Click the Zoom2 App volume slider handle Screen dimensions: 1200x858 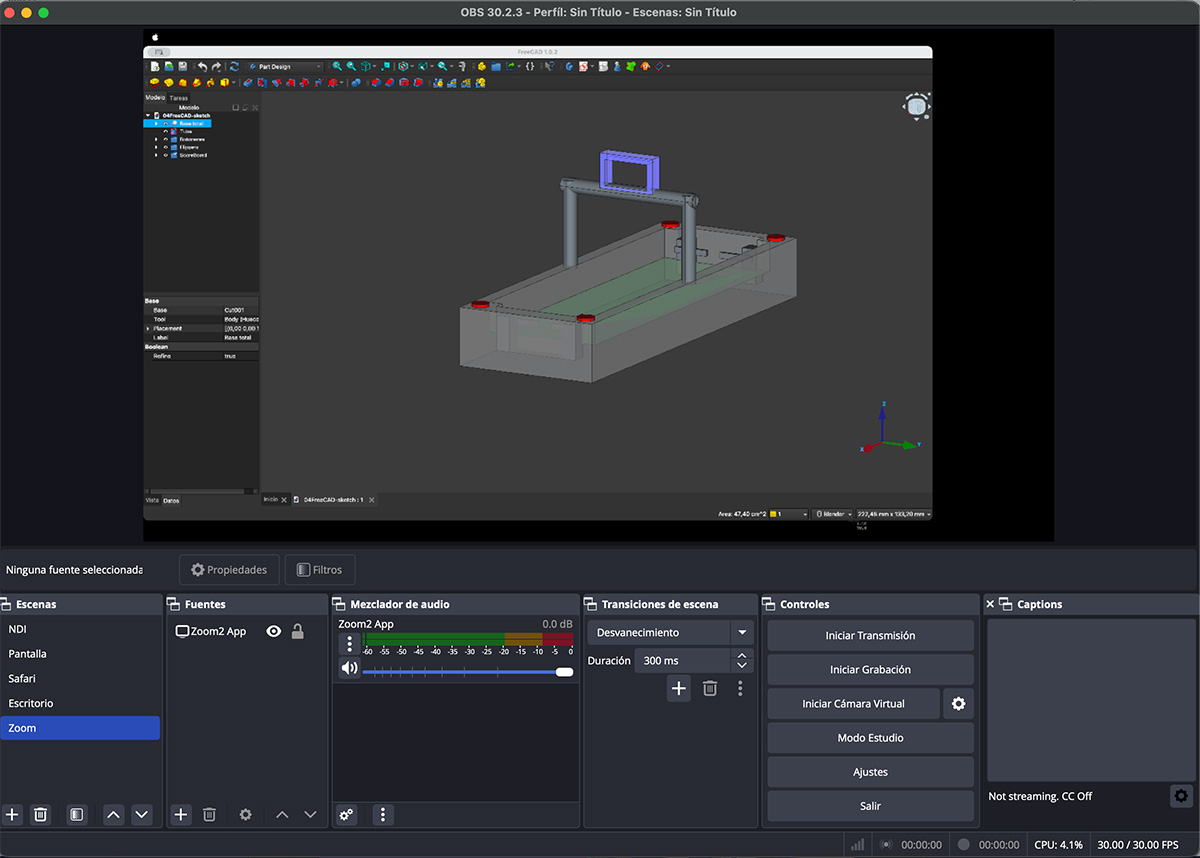coord(564,672)
